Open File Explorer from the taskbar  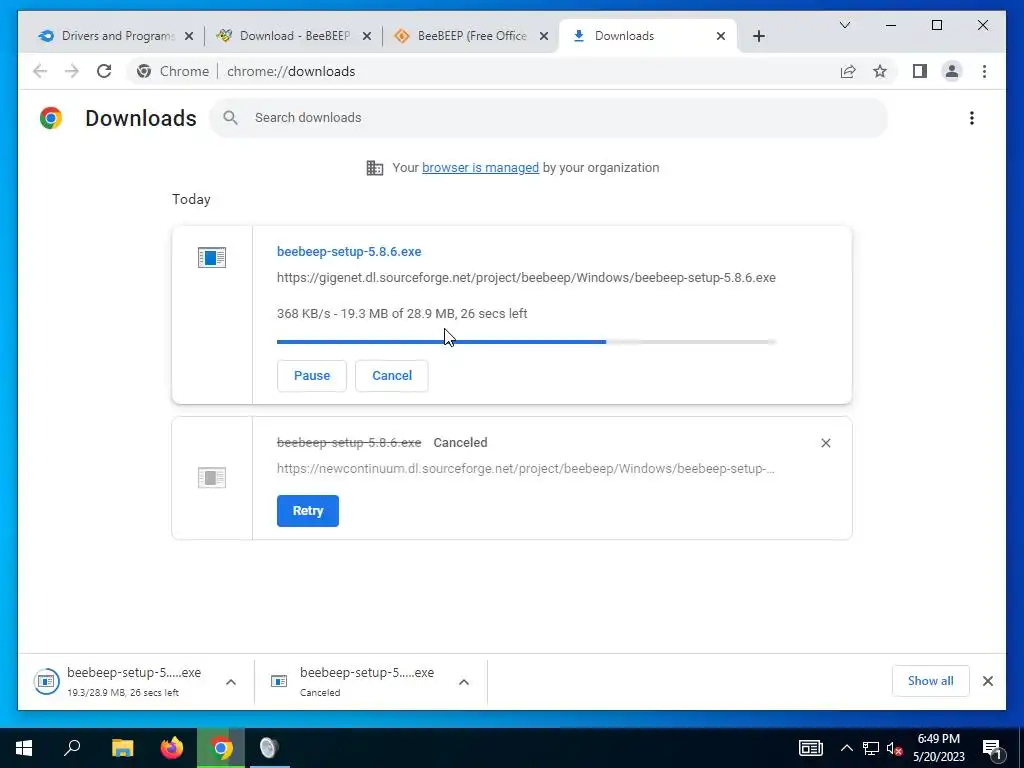coord(122,748)
